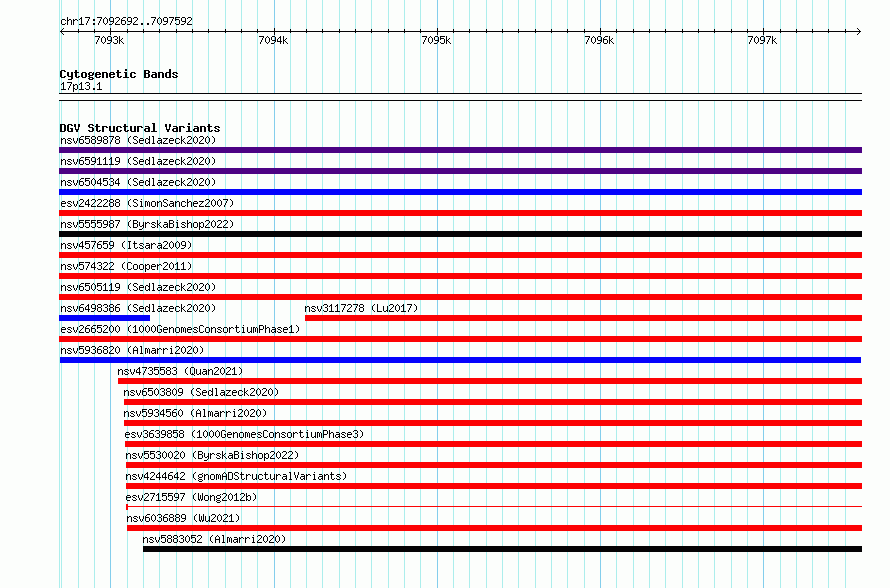Click the 7096k ruler mark
Screen dimensions: 890x588
click(x=599, y=40)
